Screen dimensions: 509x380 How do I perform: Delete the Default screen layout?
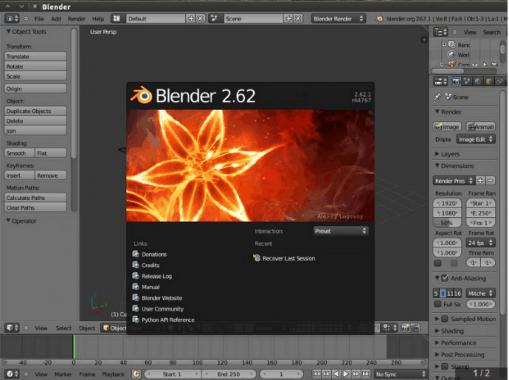200,19
